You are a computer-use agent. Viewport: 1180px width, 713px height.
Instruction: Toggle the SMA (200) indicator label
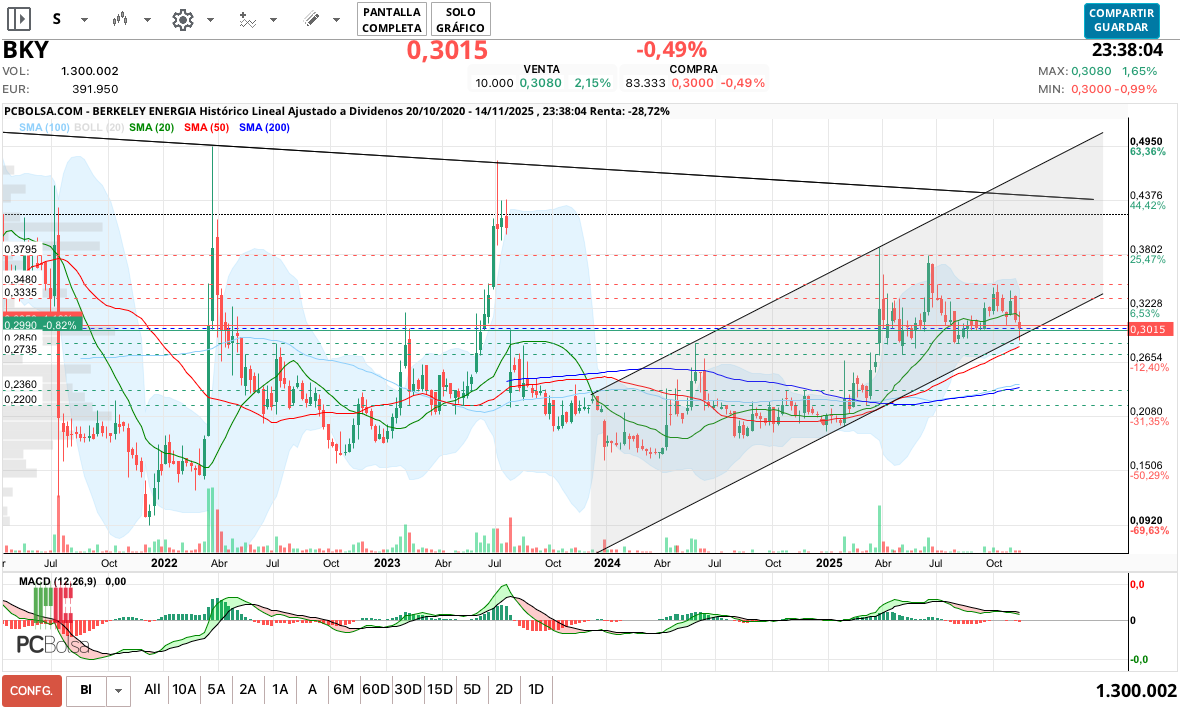coord(265,128)
